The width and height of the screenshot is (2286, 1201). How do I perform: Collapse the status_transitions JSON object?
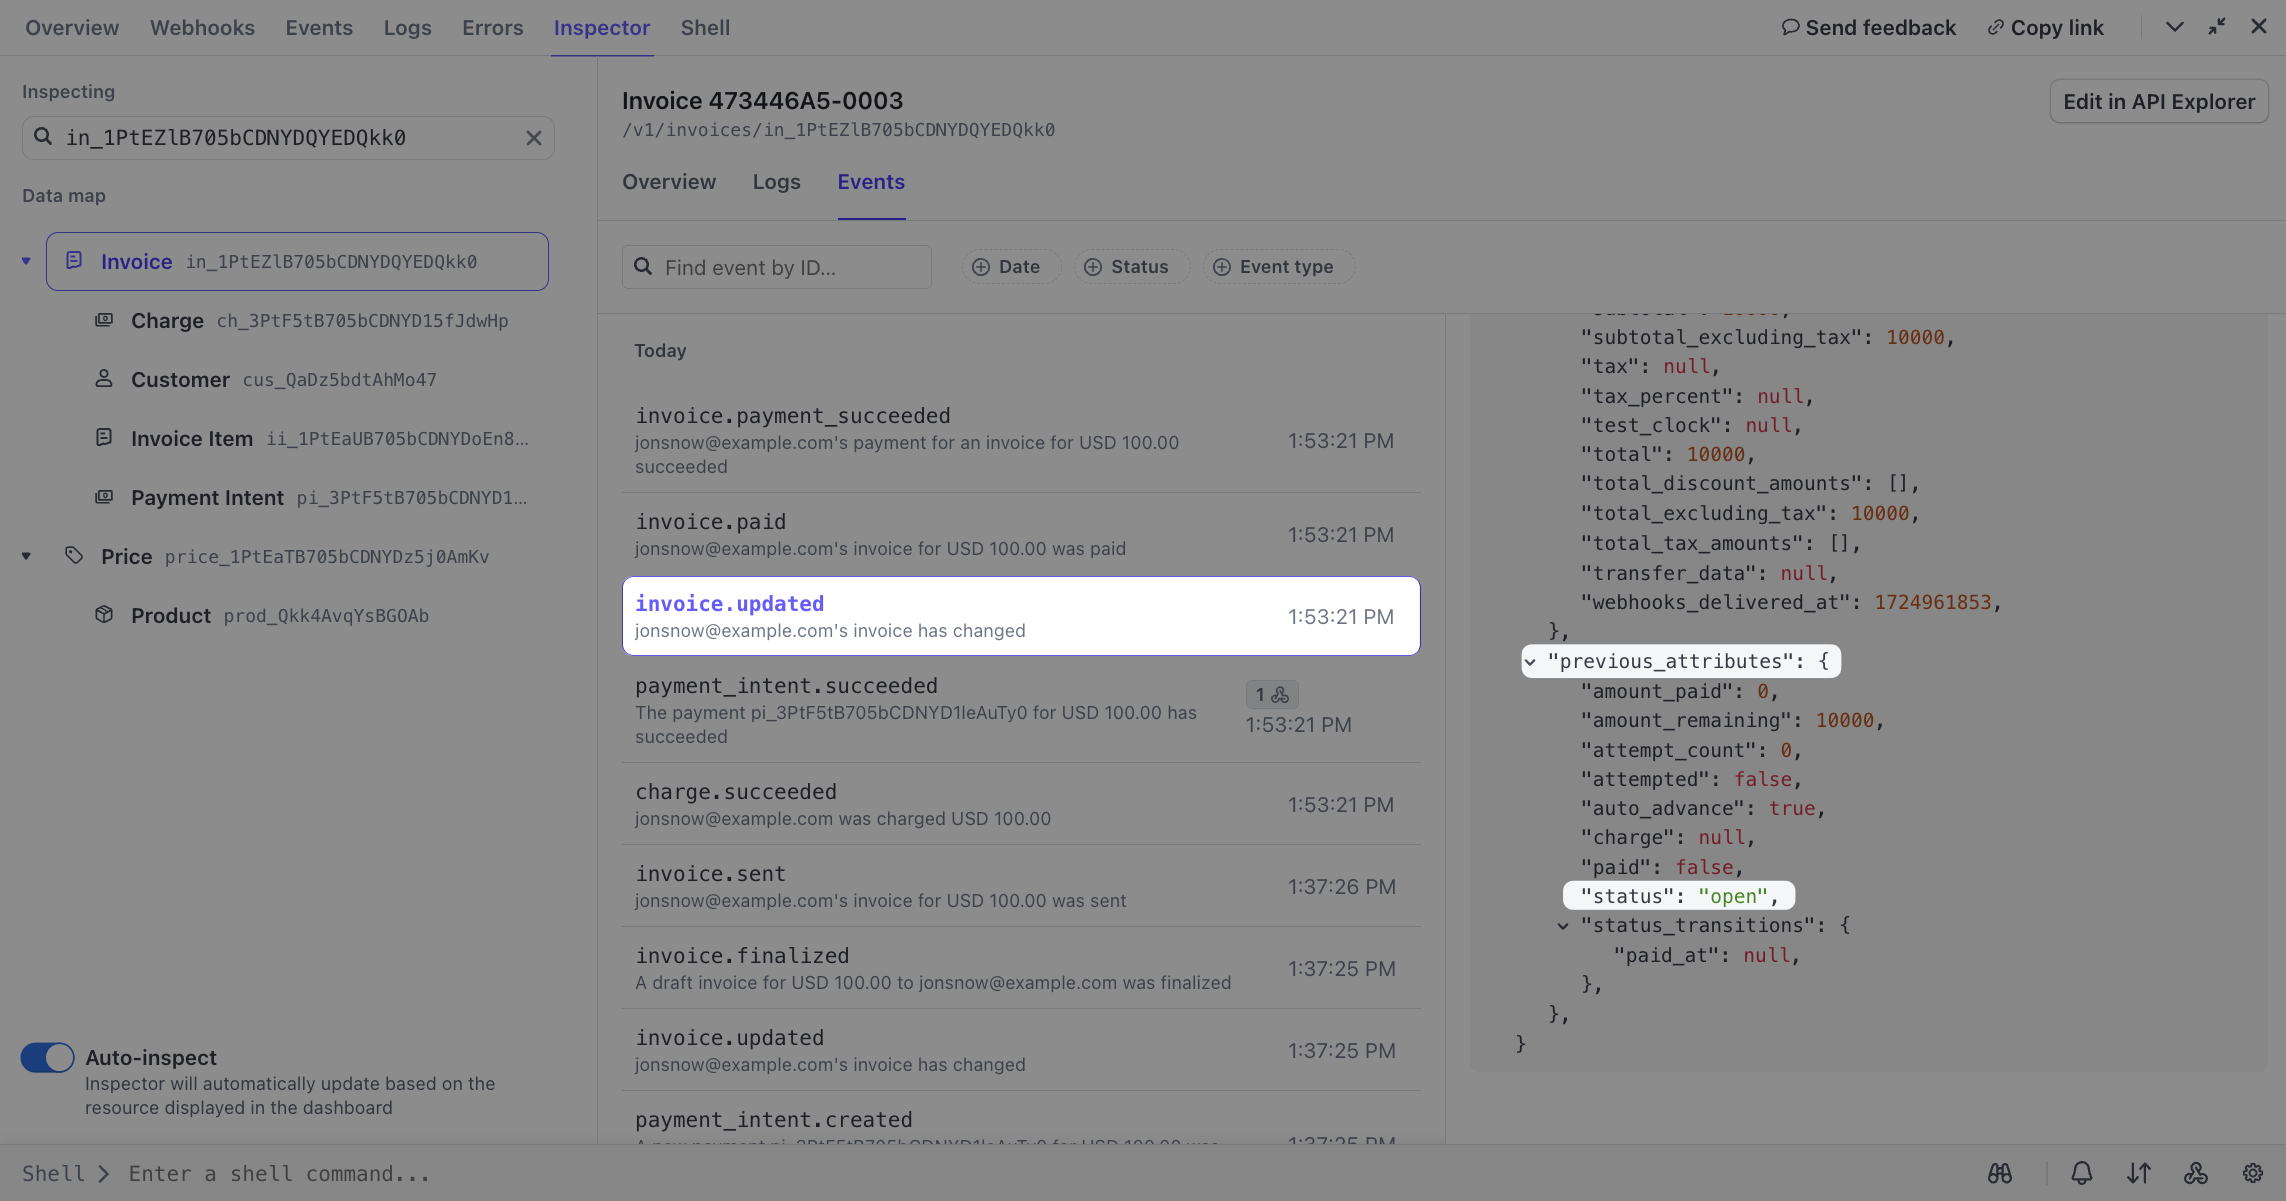click(x=1563, y=926)
